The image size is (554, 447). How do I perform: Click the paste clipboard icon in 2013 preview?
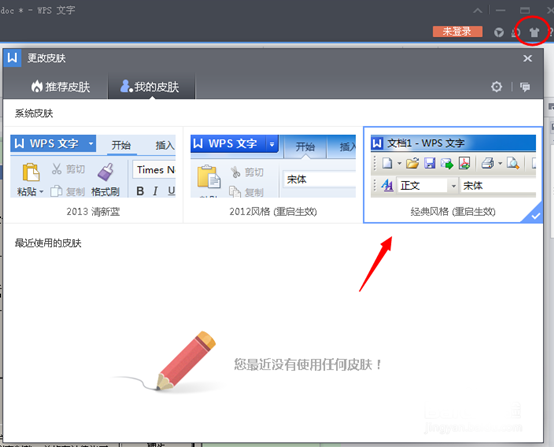tap(31, 172)
